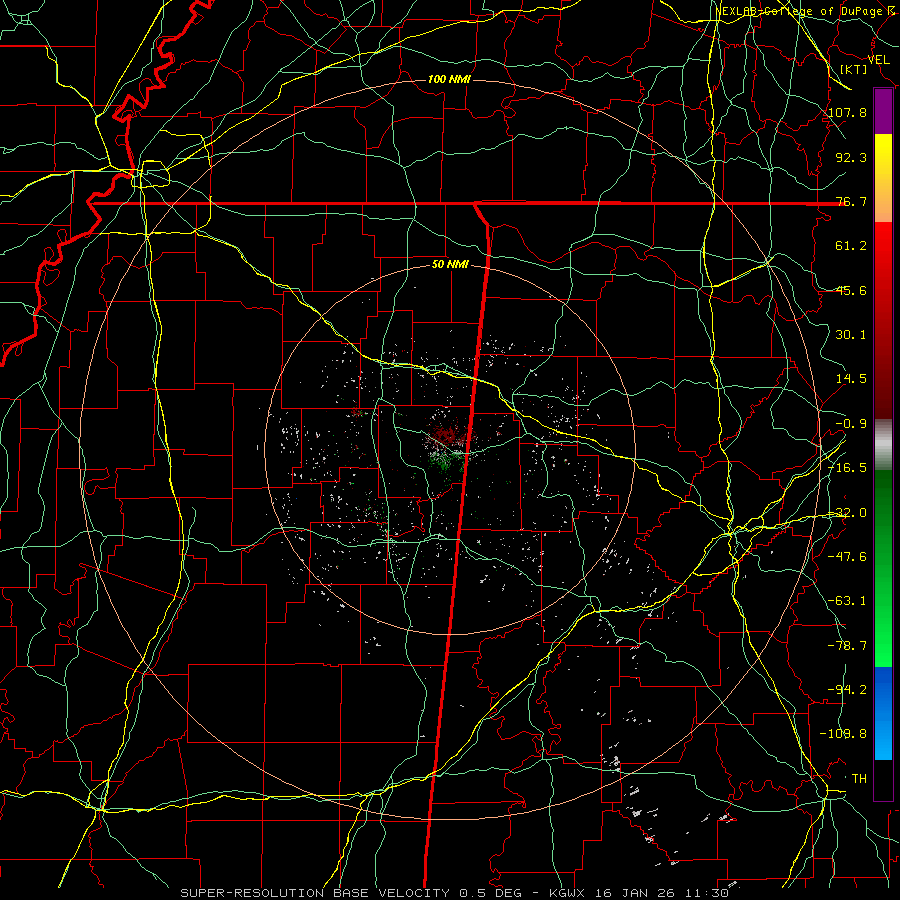Image resolution: width=900 pixels, height=900 pixels.
Task: Select the -94.2 legend value
Action: click(x=848, y=690)
